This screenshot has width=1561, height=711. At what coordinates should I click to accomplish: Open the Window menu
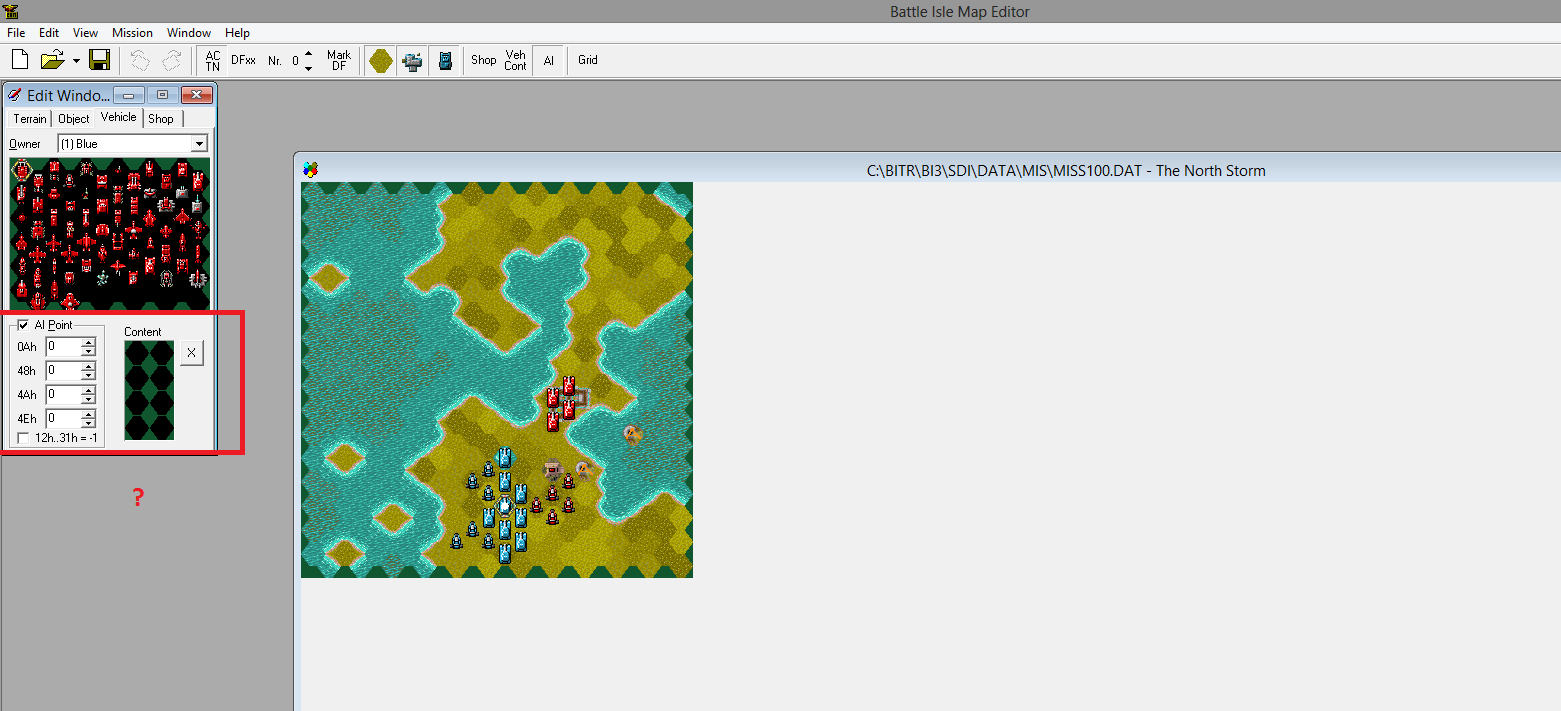click(x=189, y=33)
